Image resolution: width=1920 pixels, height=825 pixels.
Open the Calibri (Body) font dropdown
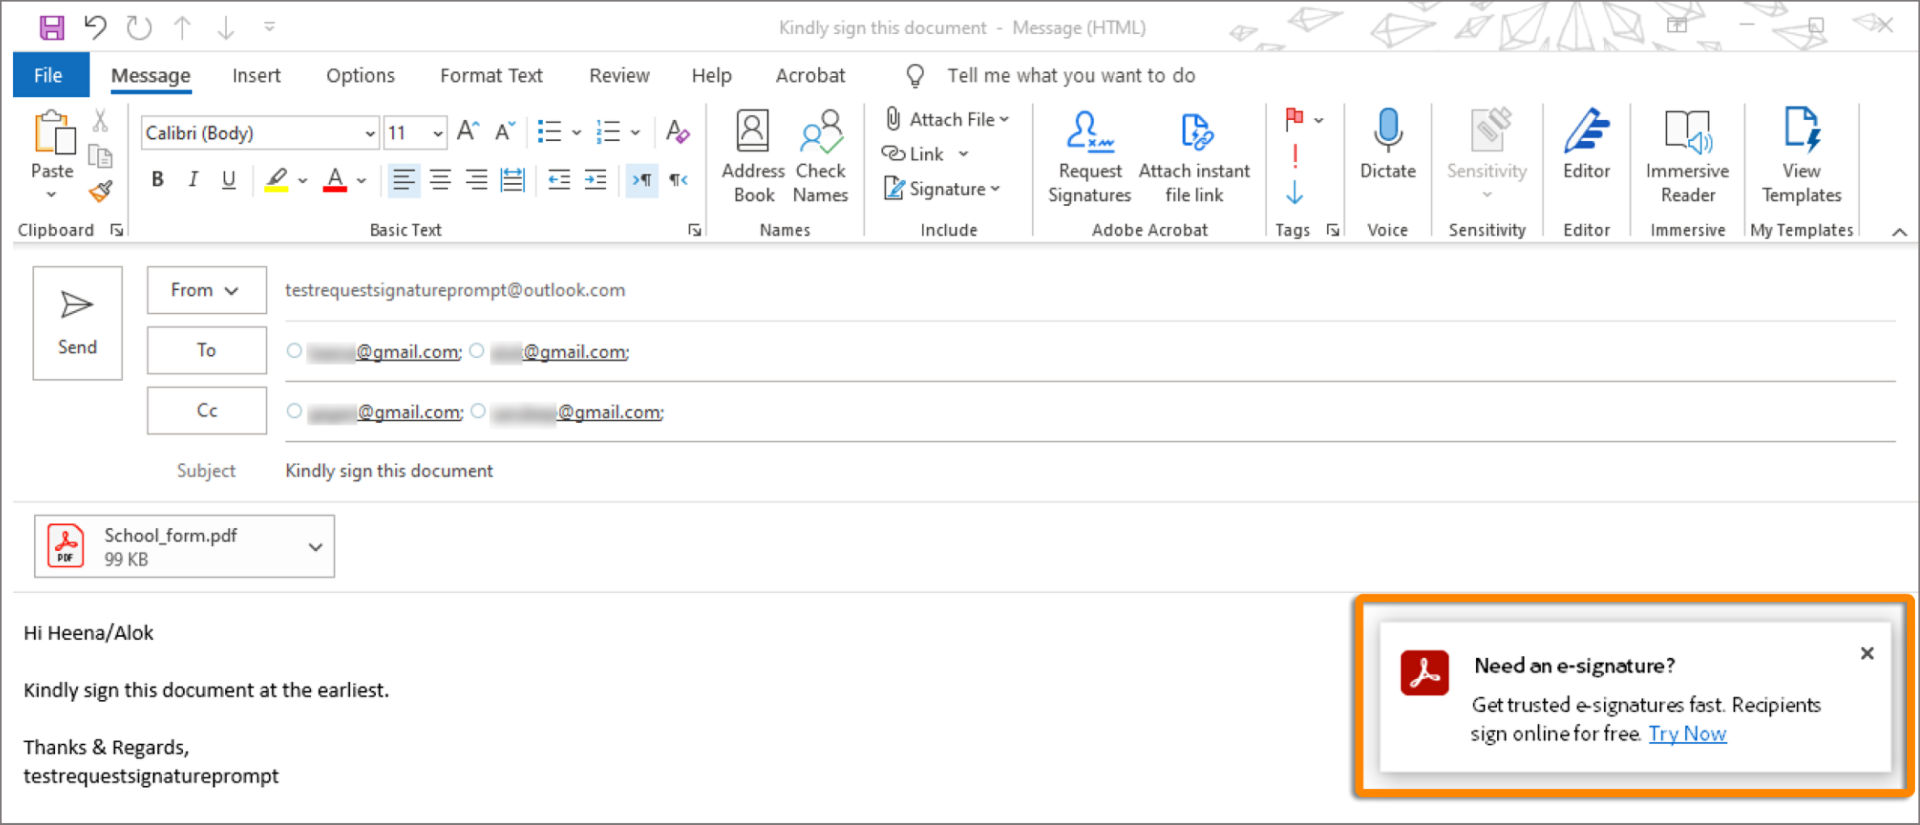(x=370, y=133)
